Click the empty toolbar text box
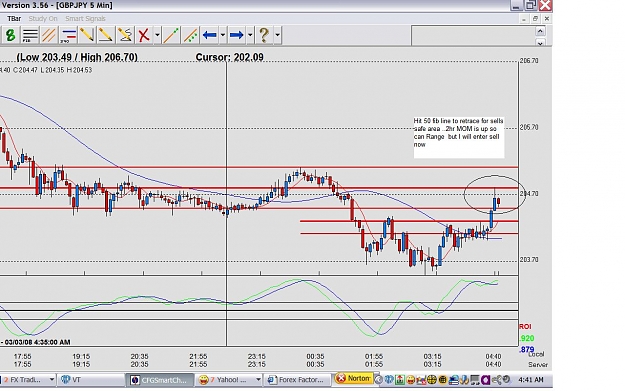Image resolution: width=625 pixels, height=391 pixels. tap(473, 36)
